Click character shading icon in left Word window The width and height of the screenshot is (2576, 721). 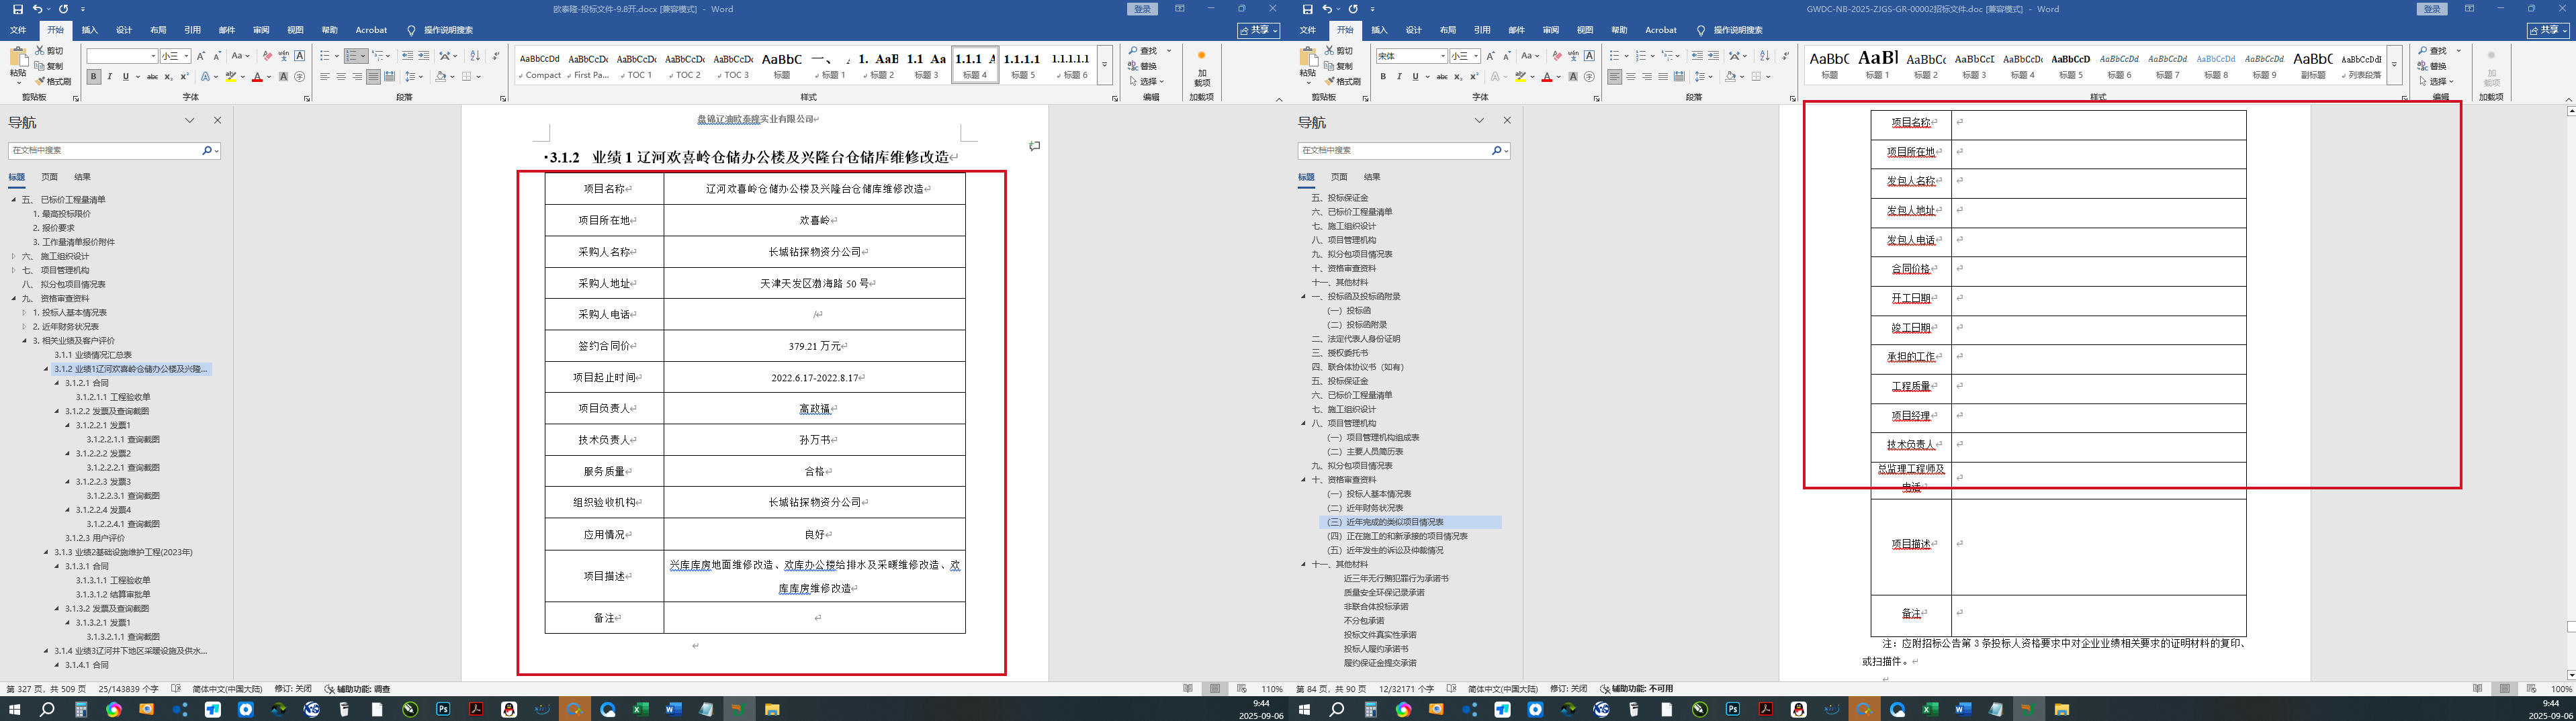pyautogui.click(x=283, y=77)
